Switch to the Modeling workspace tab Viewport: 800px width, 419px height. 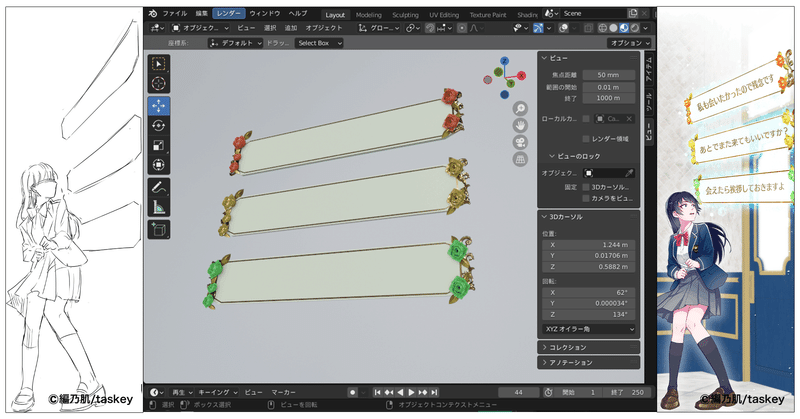(x=368, y=15)
